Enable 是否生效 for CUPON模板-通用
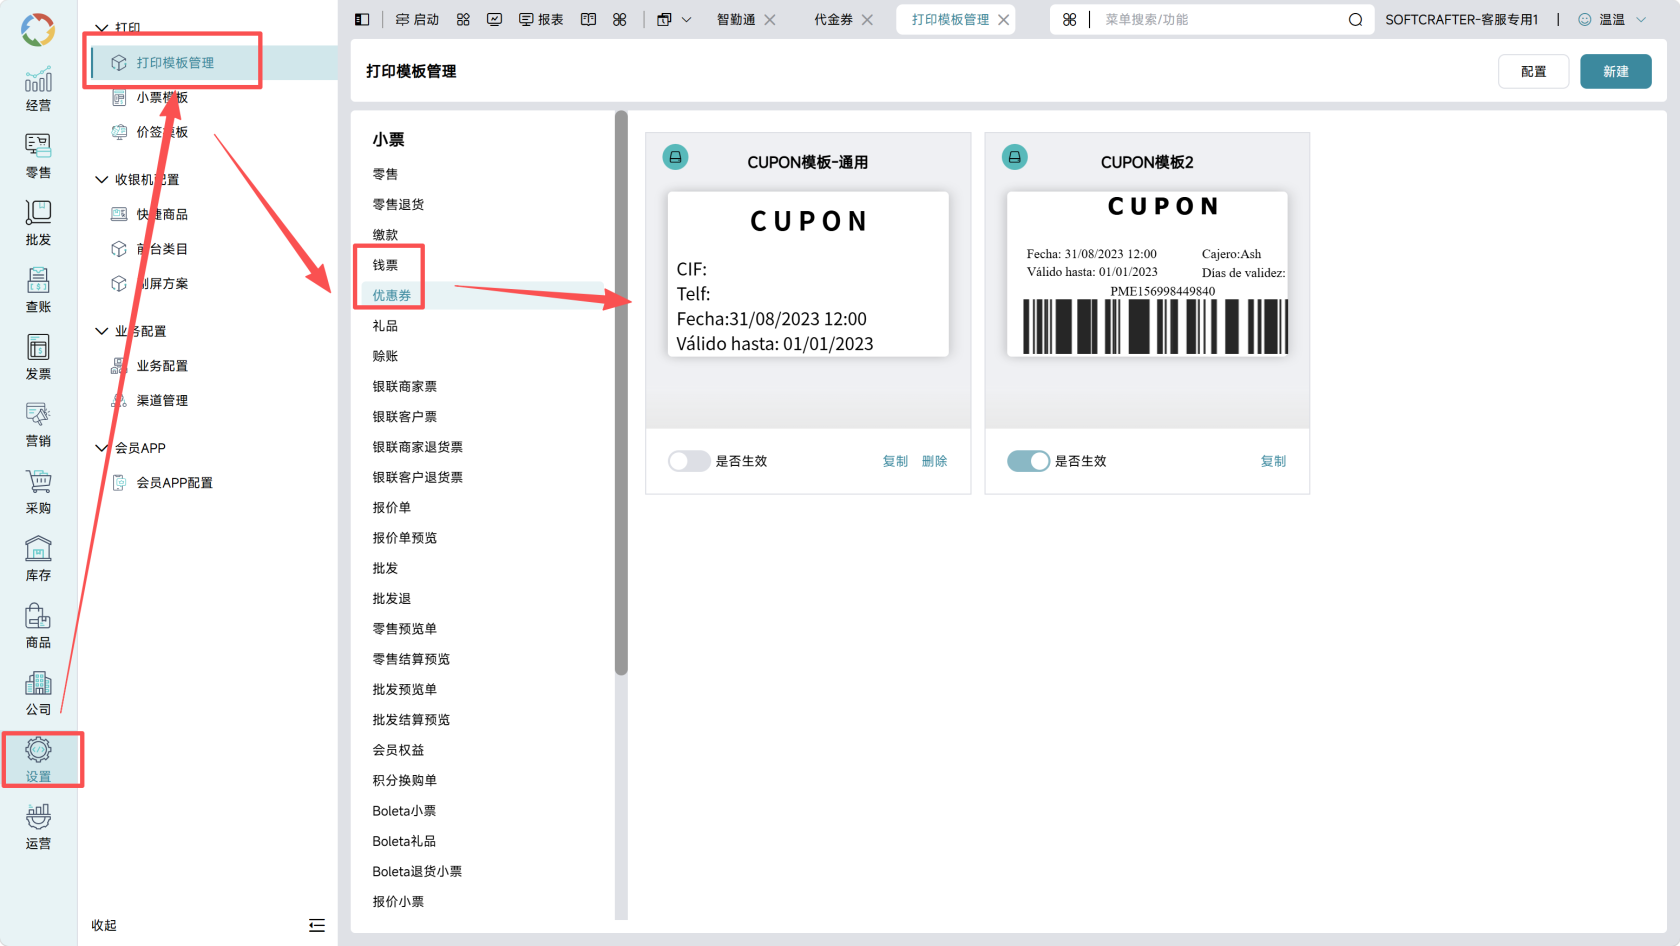This screenshot has width=1680, height=946. (689, 461)
